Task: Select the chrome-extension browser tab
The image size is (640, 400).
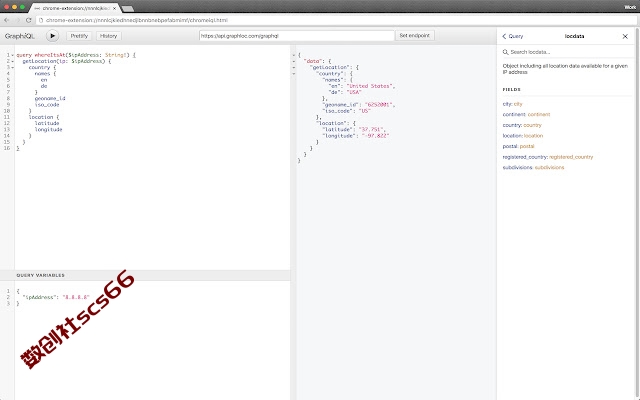Action: tap(73, 8)
